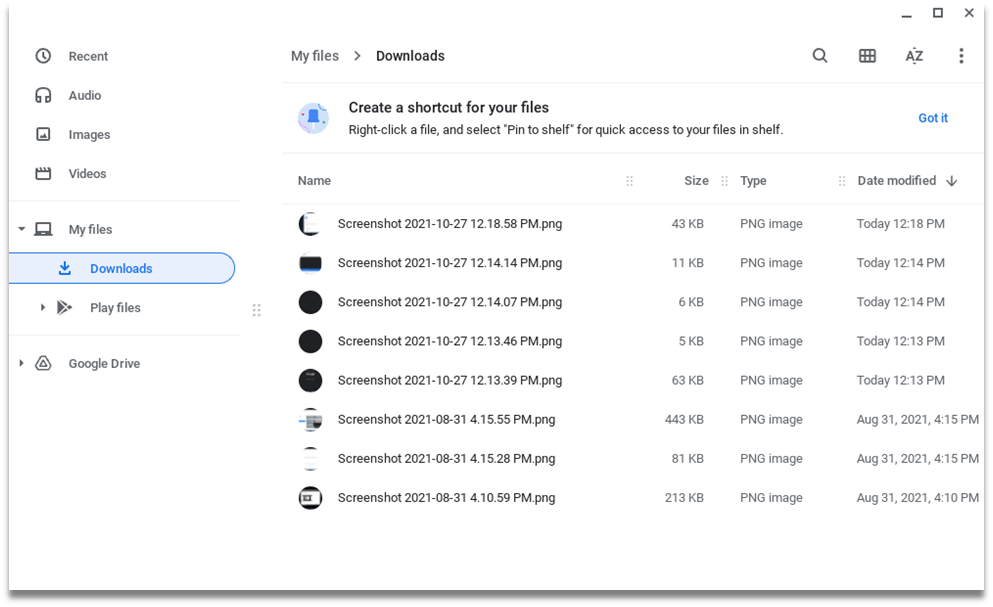Expand the Google Drive tree item

tap(21, 363)
